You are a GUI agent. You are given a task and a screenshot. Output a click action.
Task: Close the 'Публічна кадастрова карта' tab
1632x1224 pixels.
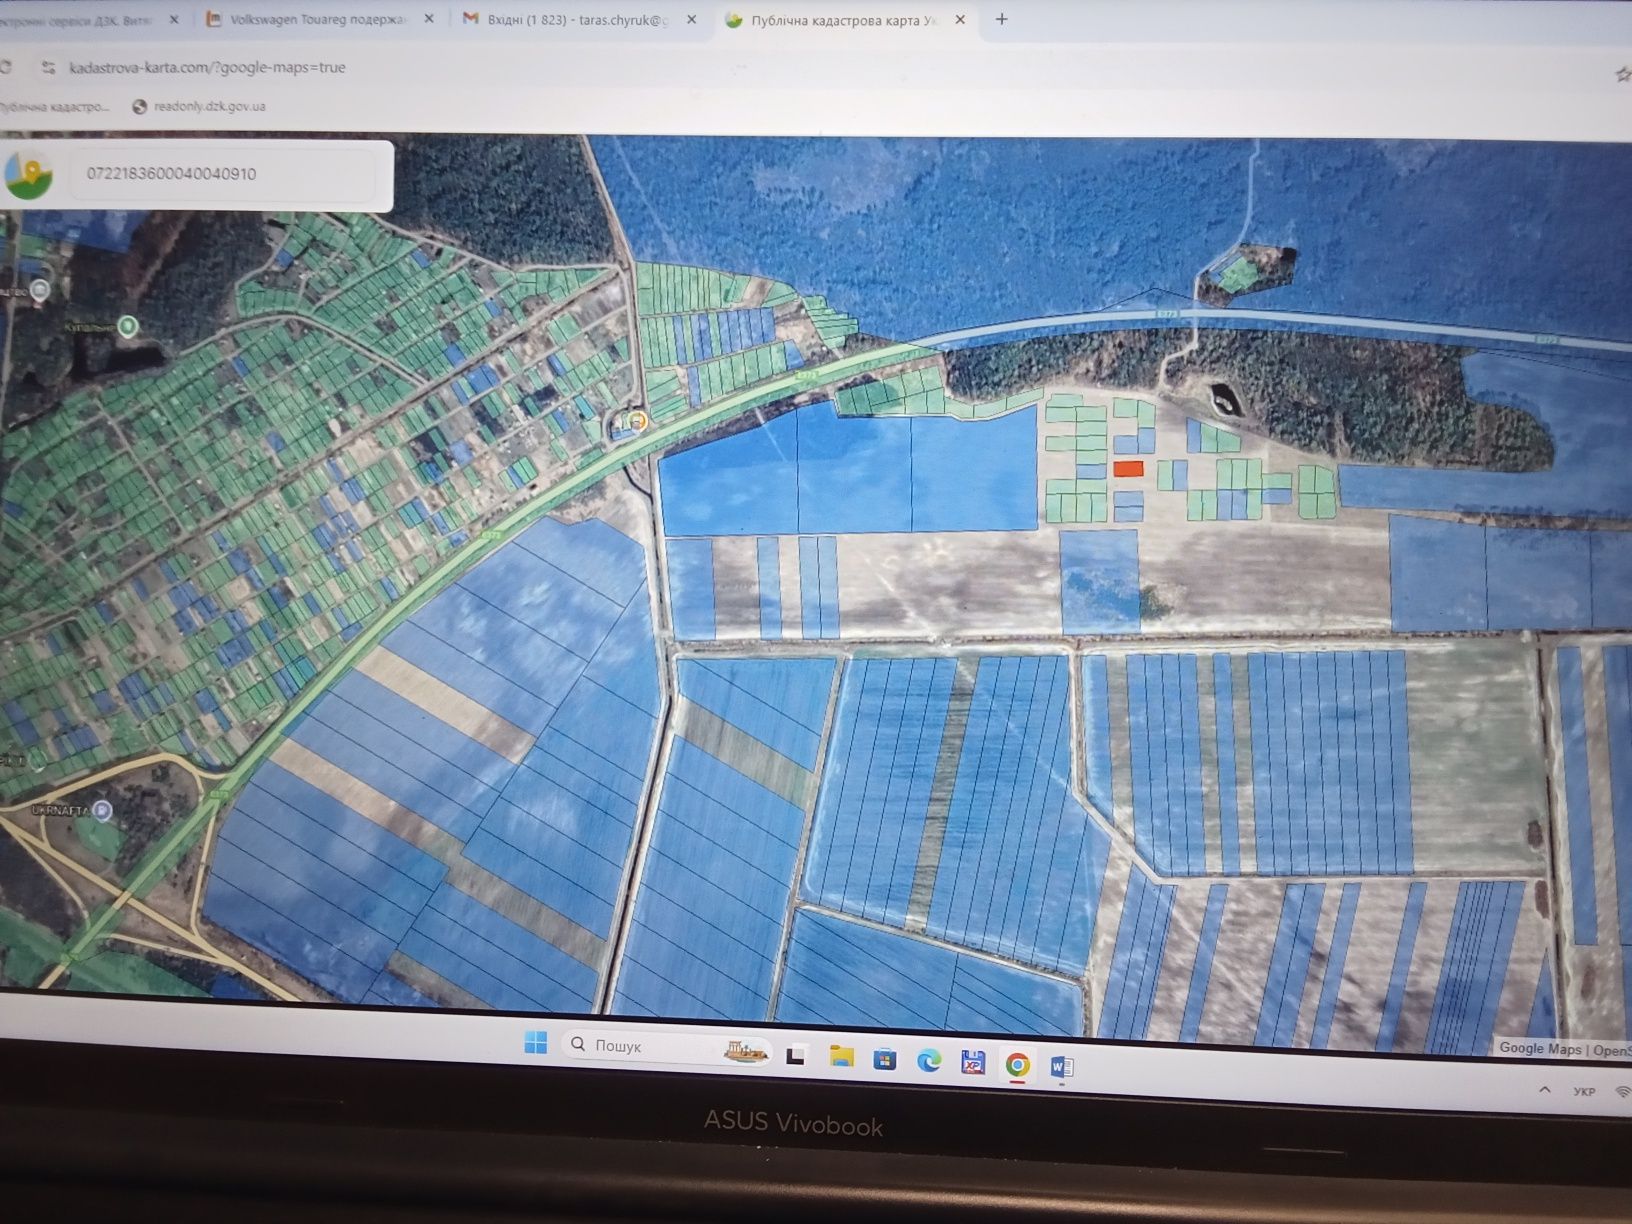pos(960,19)
